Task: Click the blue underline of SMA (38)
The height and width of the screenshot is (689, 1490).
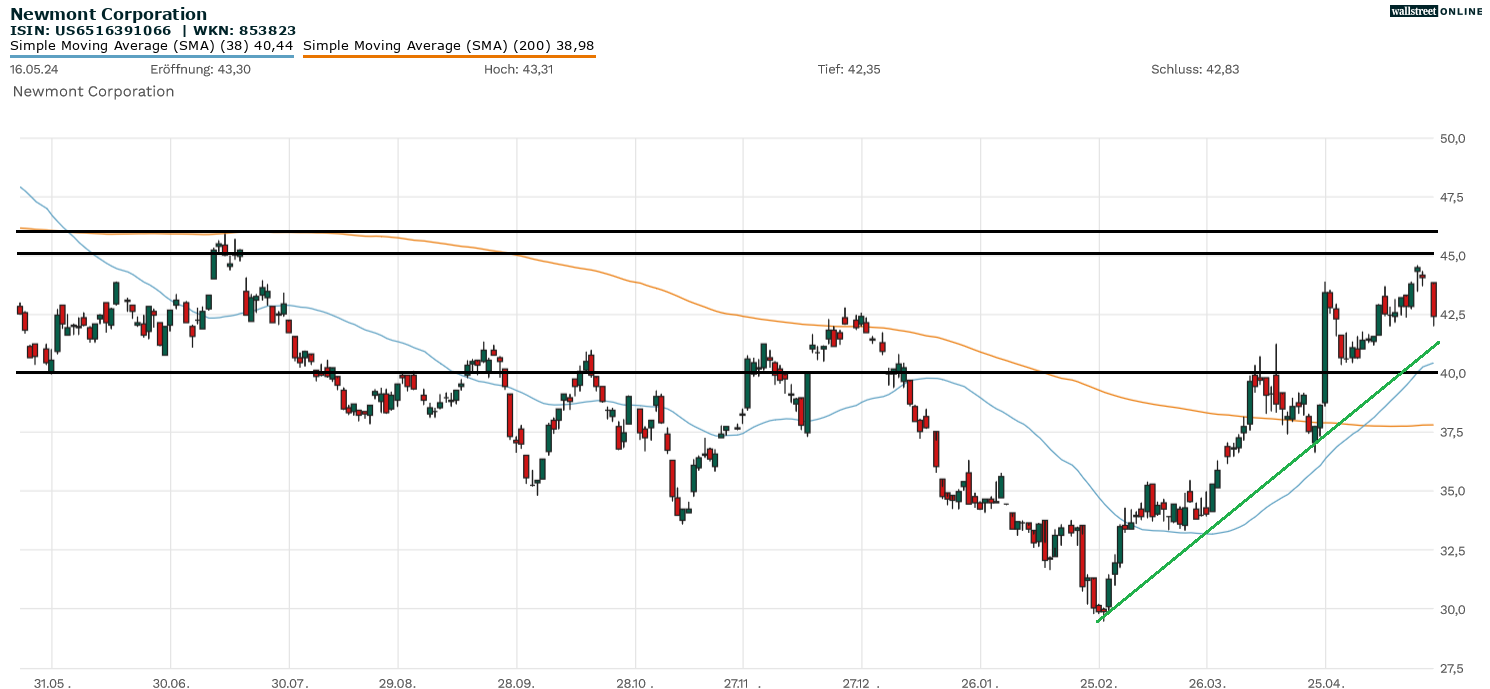Action: tap(150, 57)
